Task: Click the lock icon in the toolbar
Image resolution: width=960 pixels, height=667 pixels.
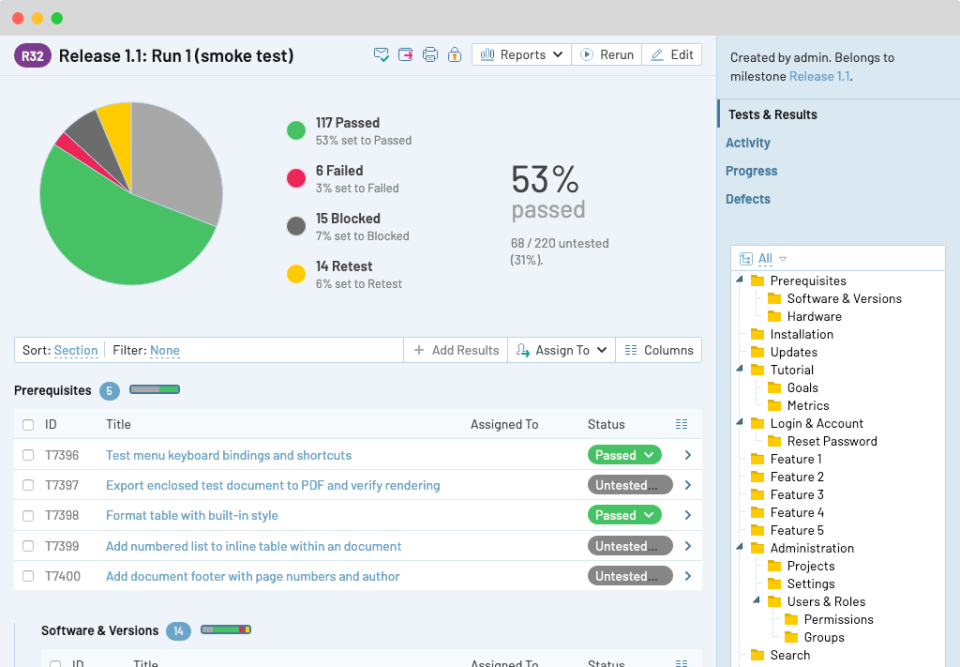Action: pos(454,54)
